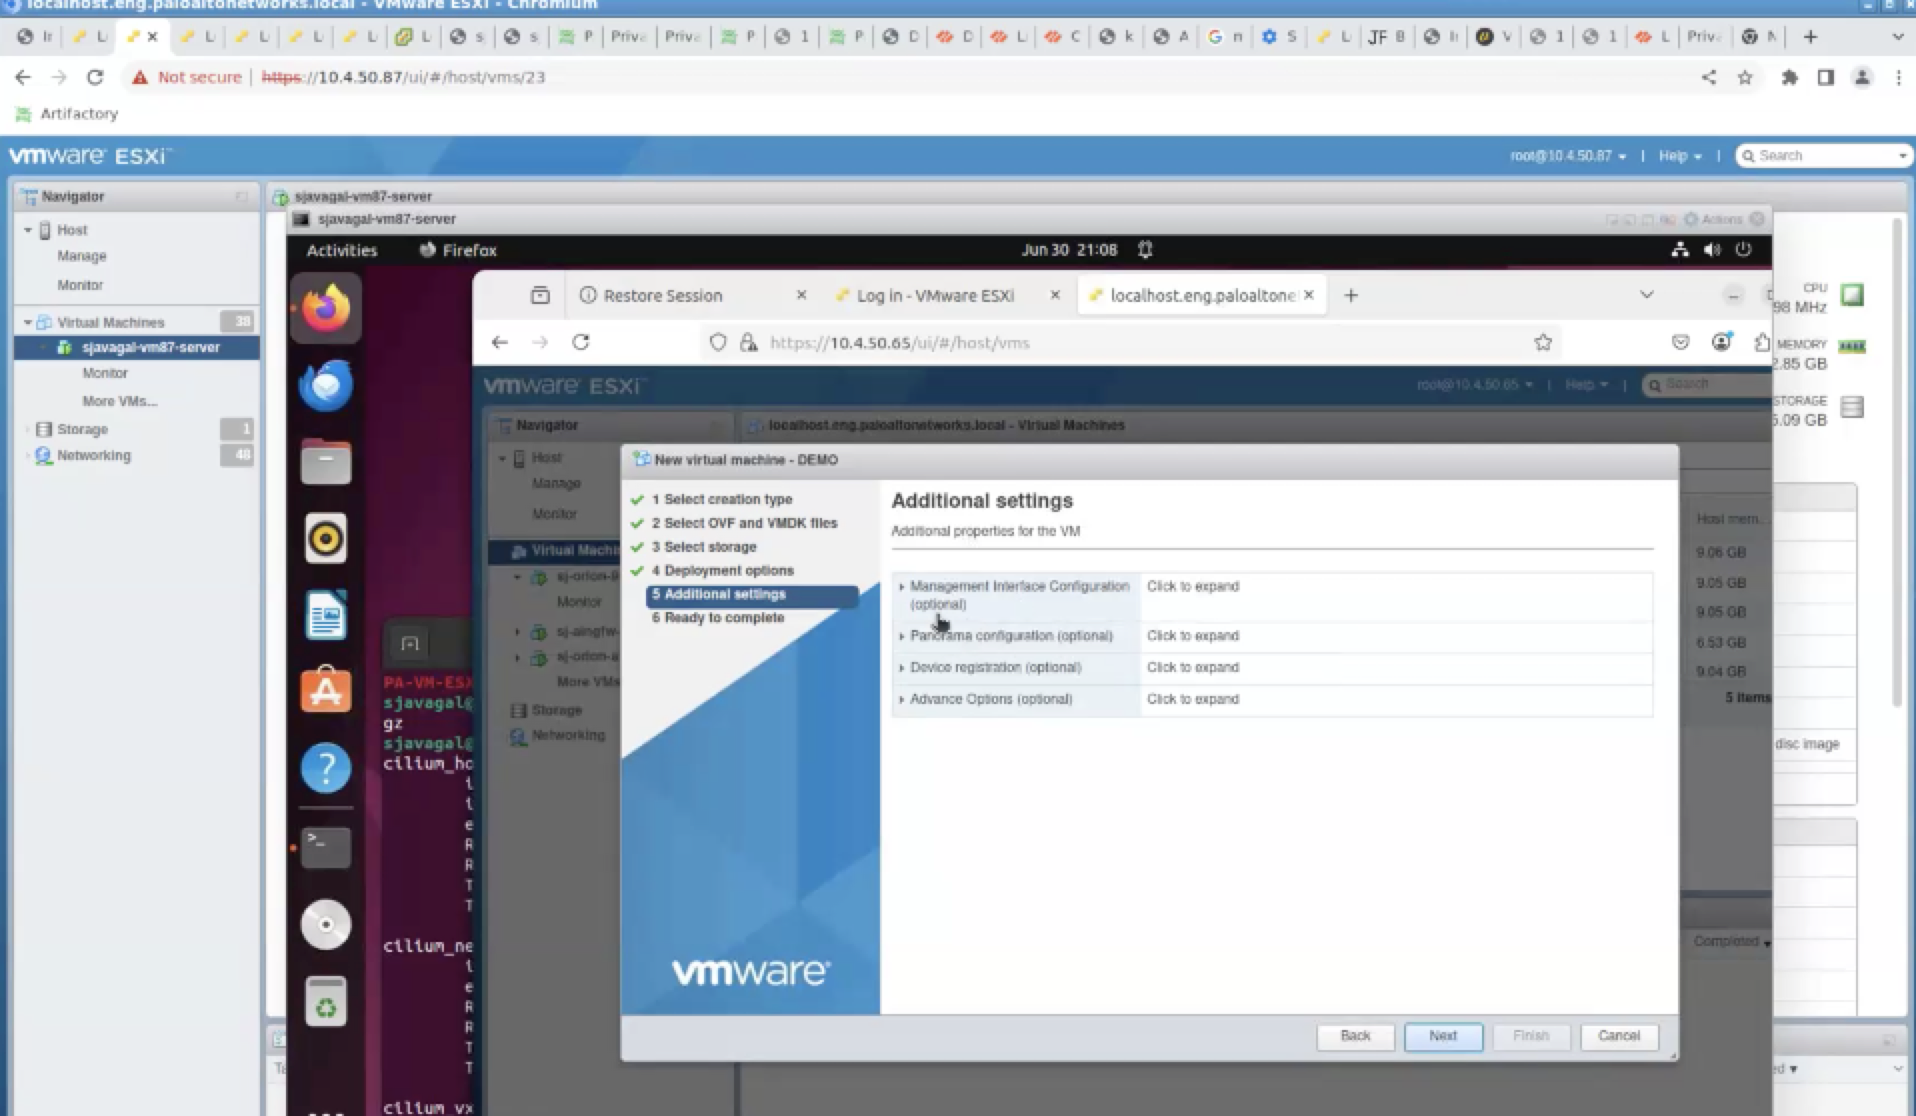Open Terminal from the Ubuntu dock

pyautogui.click(x=326, y=846)
